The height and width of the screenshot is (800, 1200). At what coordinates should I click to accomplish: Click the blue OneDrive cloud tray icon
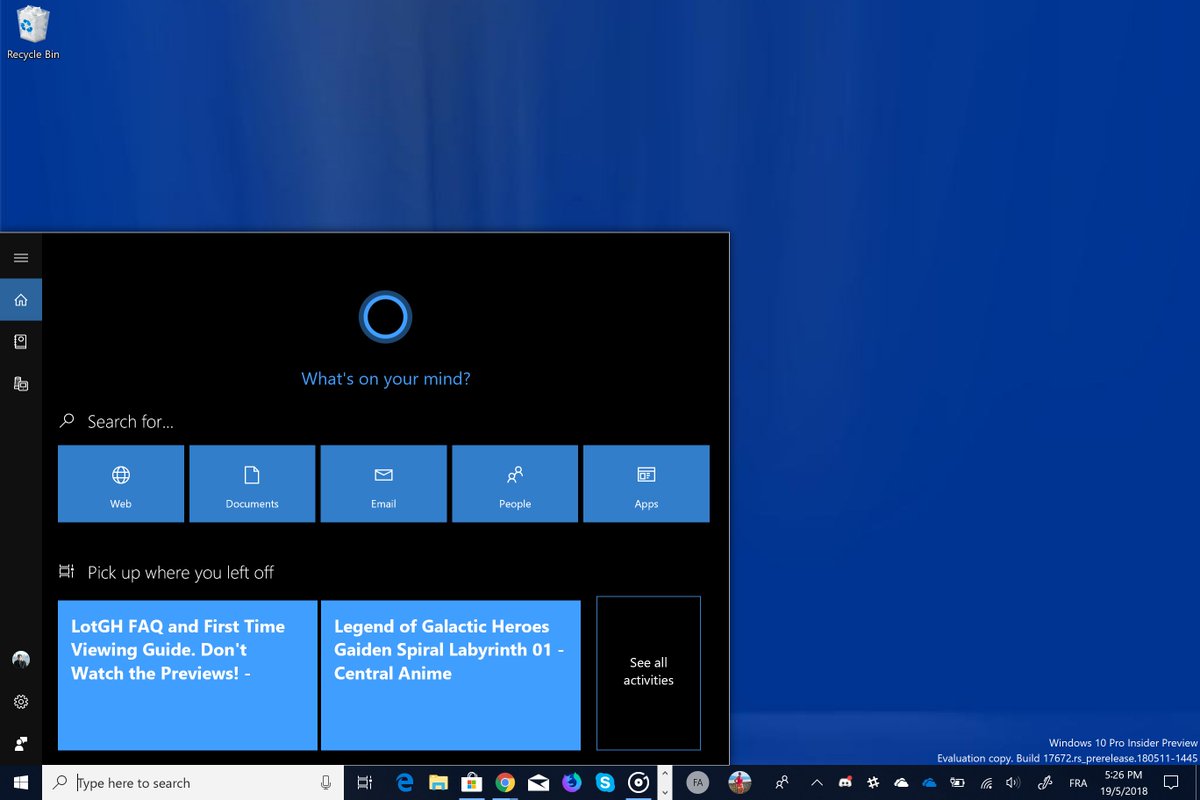coord(929,783)
